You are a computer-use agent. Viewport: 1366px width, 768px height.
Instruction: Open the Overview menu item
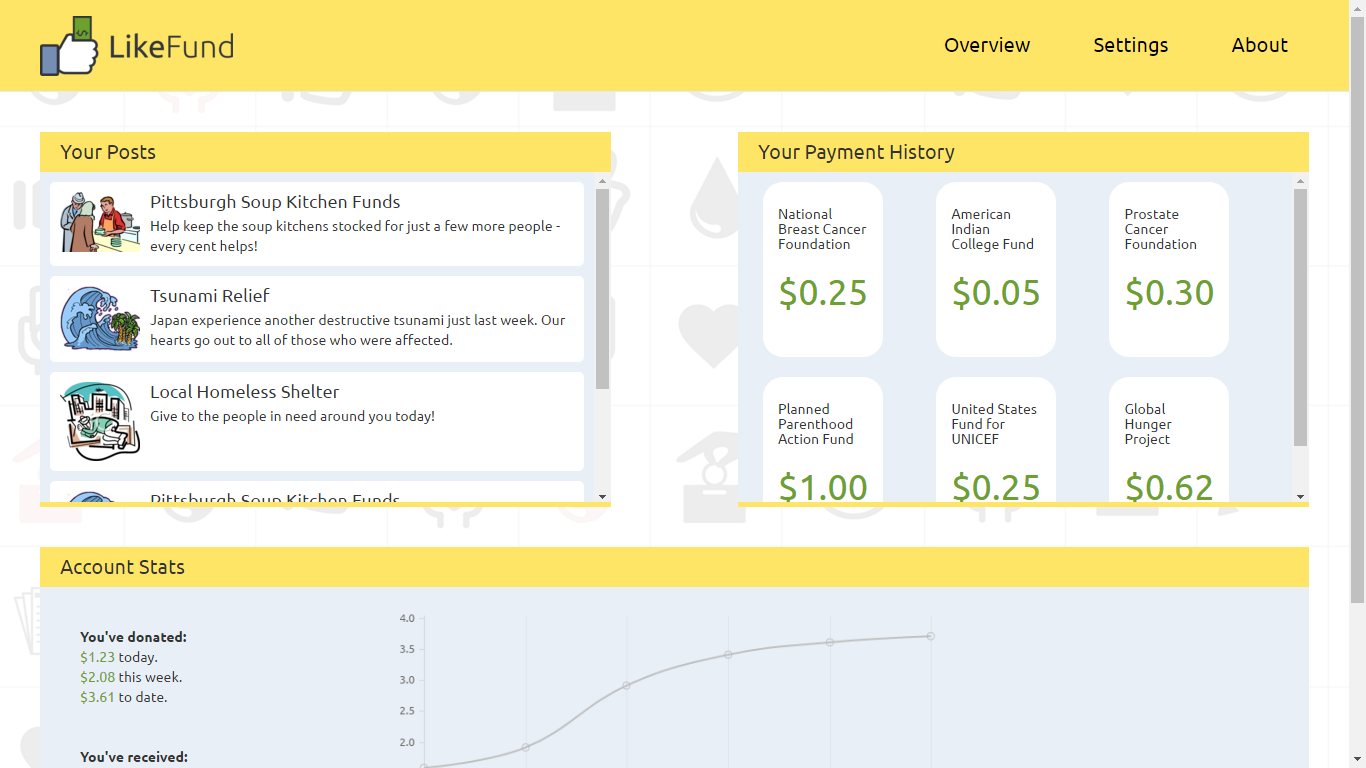click(987, 45)
